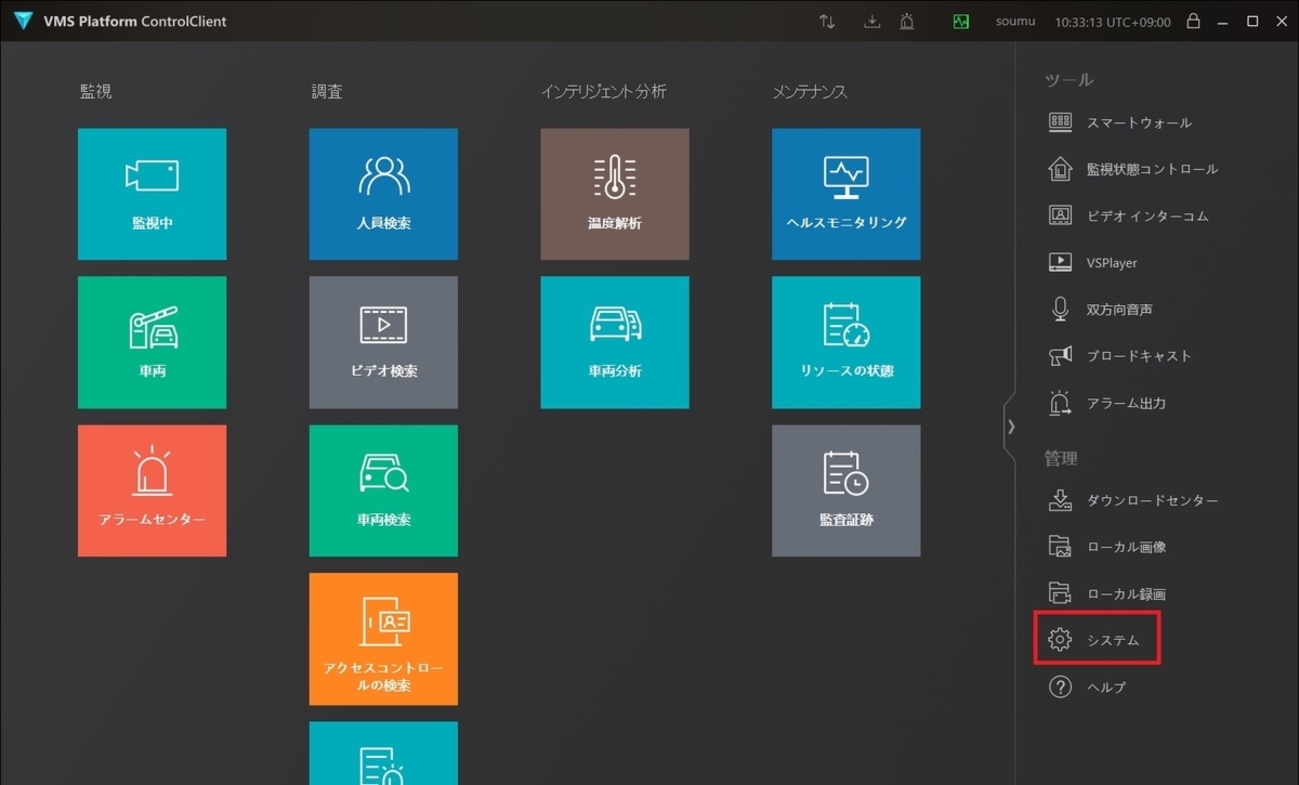Open the 監視中 live view tile
Screen dimensions: 1299x785
click(x=152, y=194)
